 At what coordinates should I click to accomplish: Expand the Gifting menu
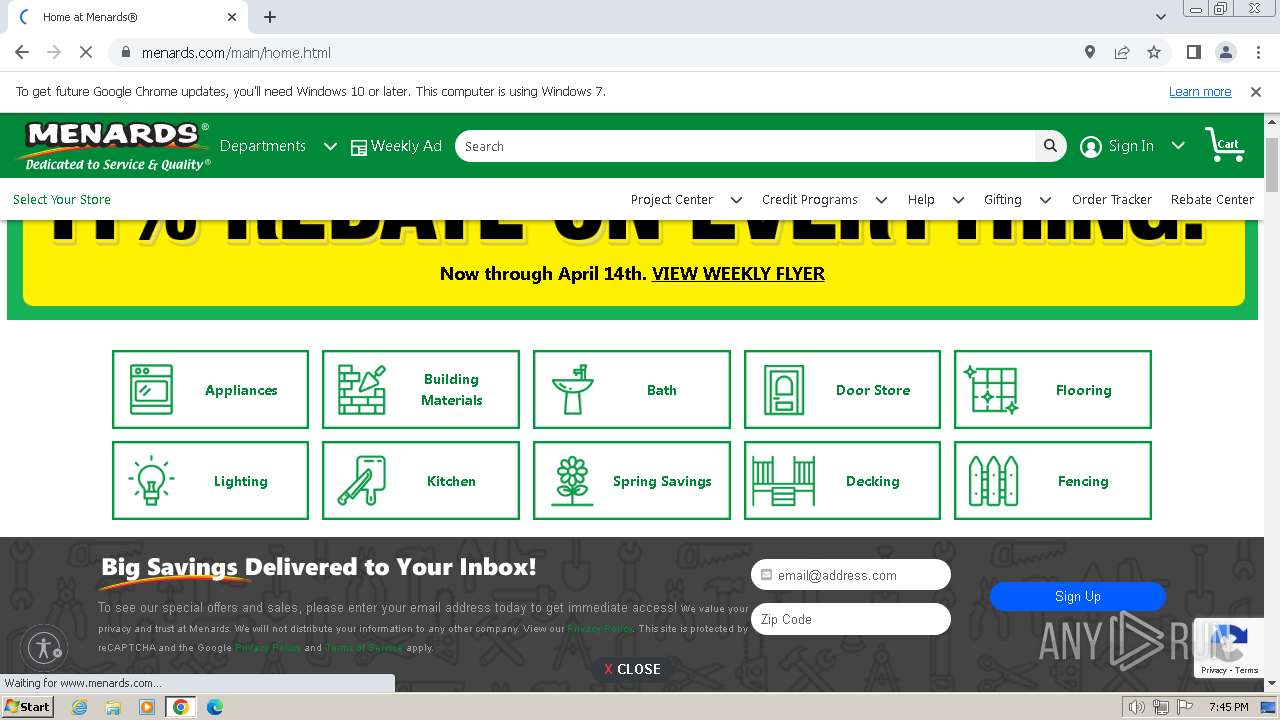click(1017, 199)
